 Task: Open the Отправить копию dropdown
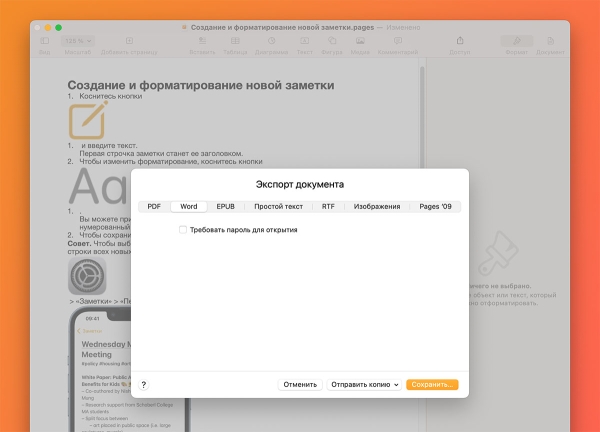(364, 385)
